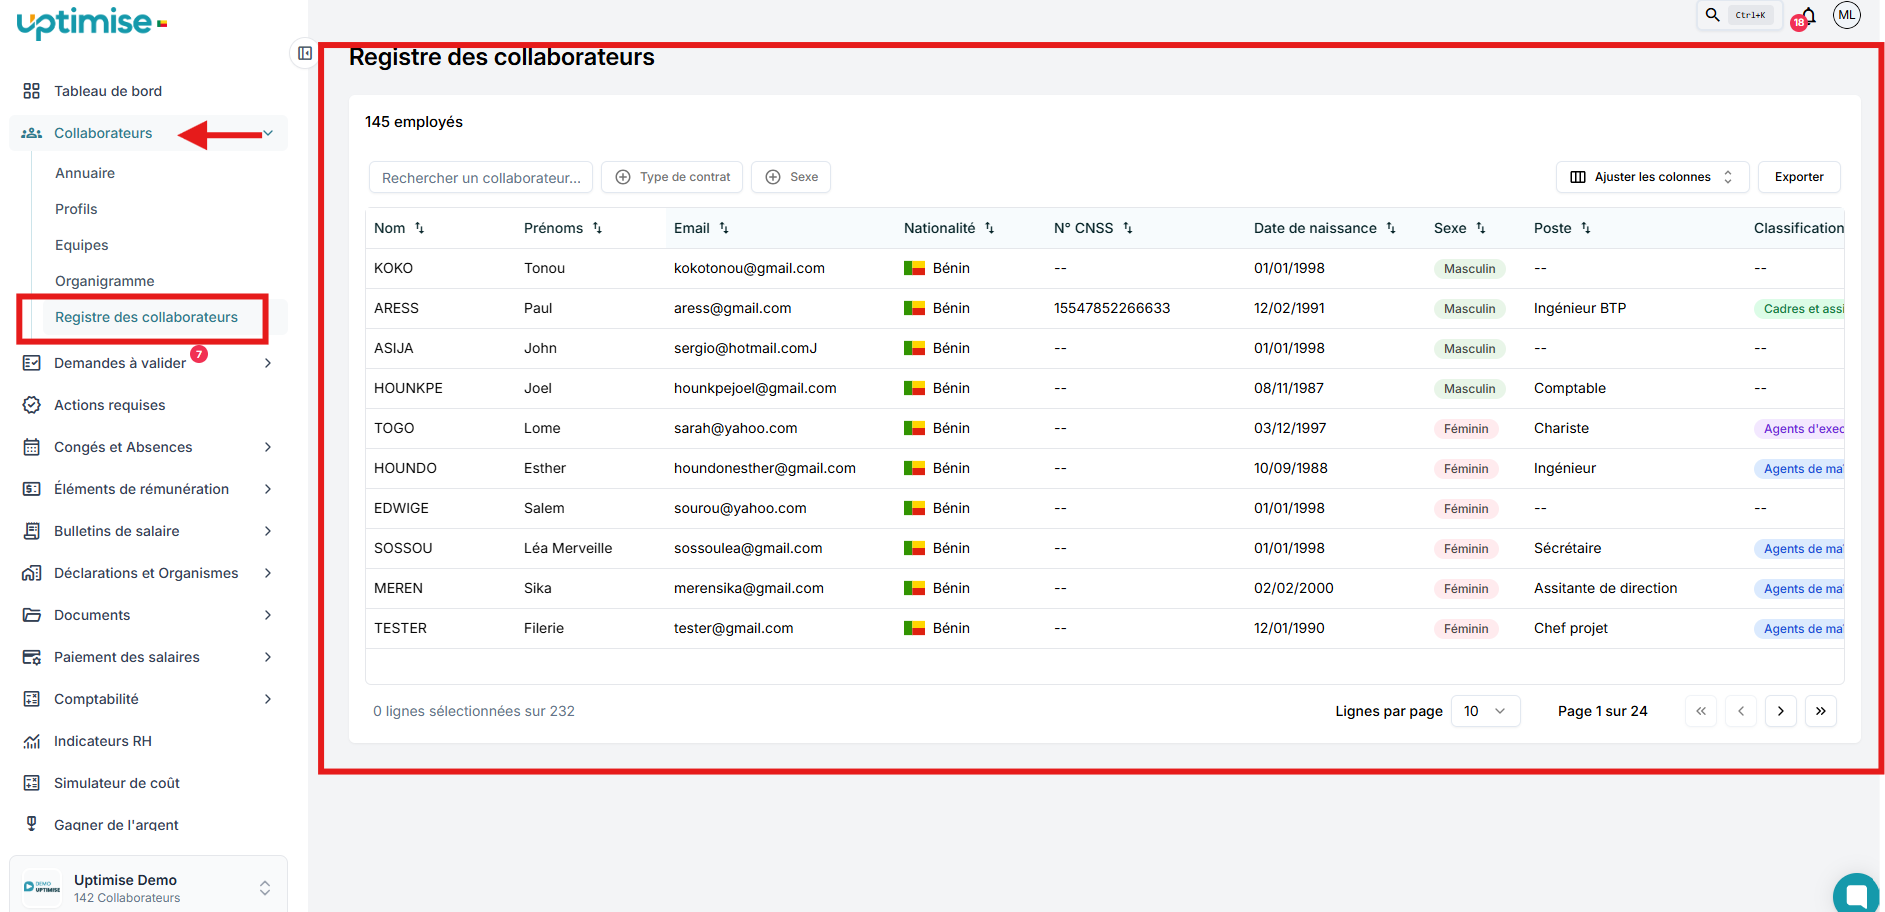Click the Gagner de l'argent trophy icon

32,824
